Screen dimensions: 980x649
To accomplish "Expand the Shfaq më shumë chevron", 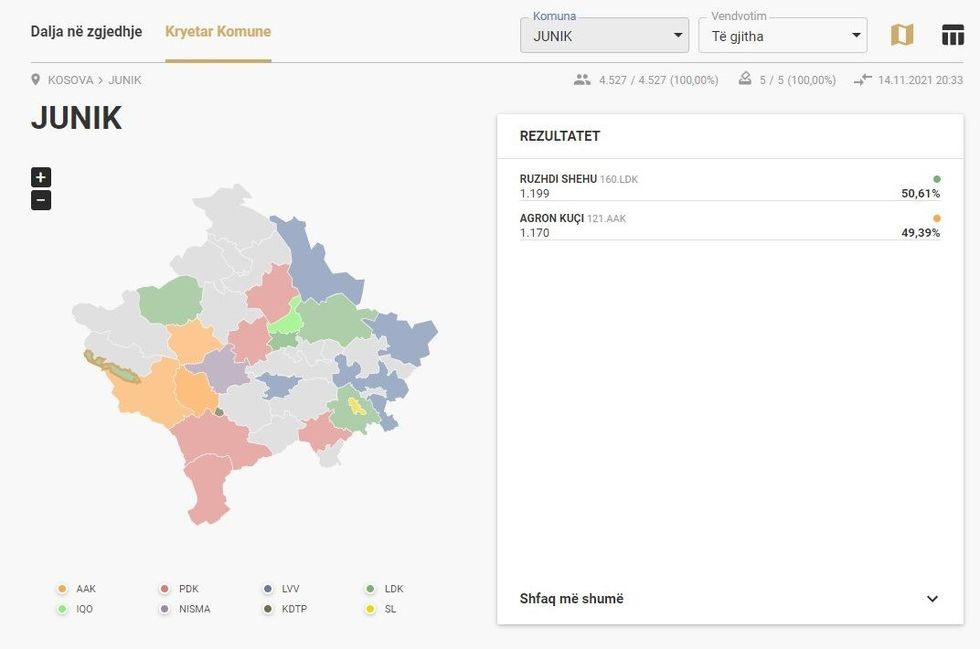I will click(932, 599).
